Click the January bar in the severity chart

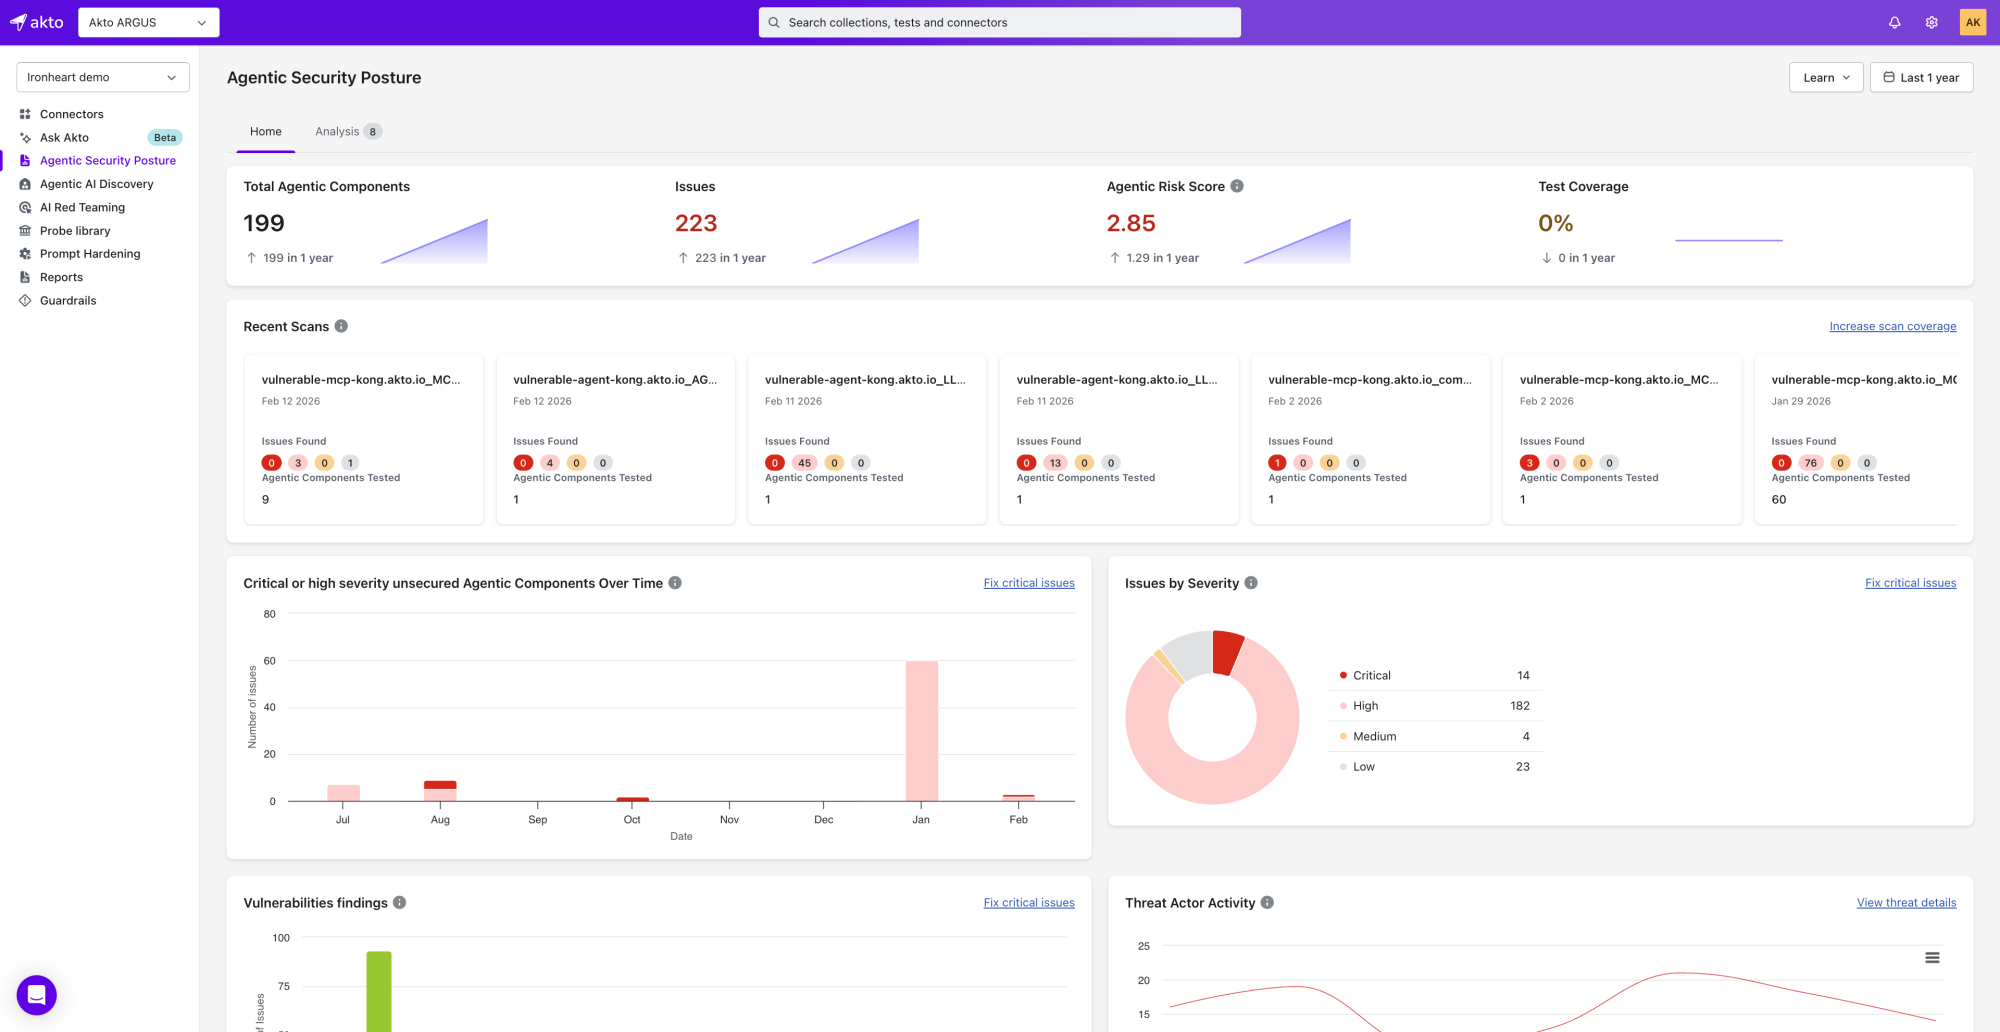tap(922, 731)
